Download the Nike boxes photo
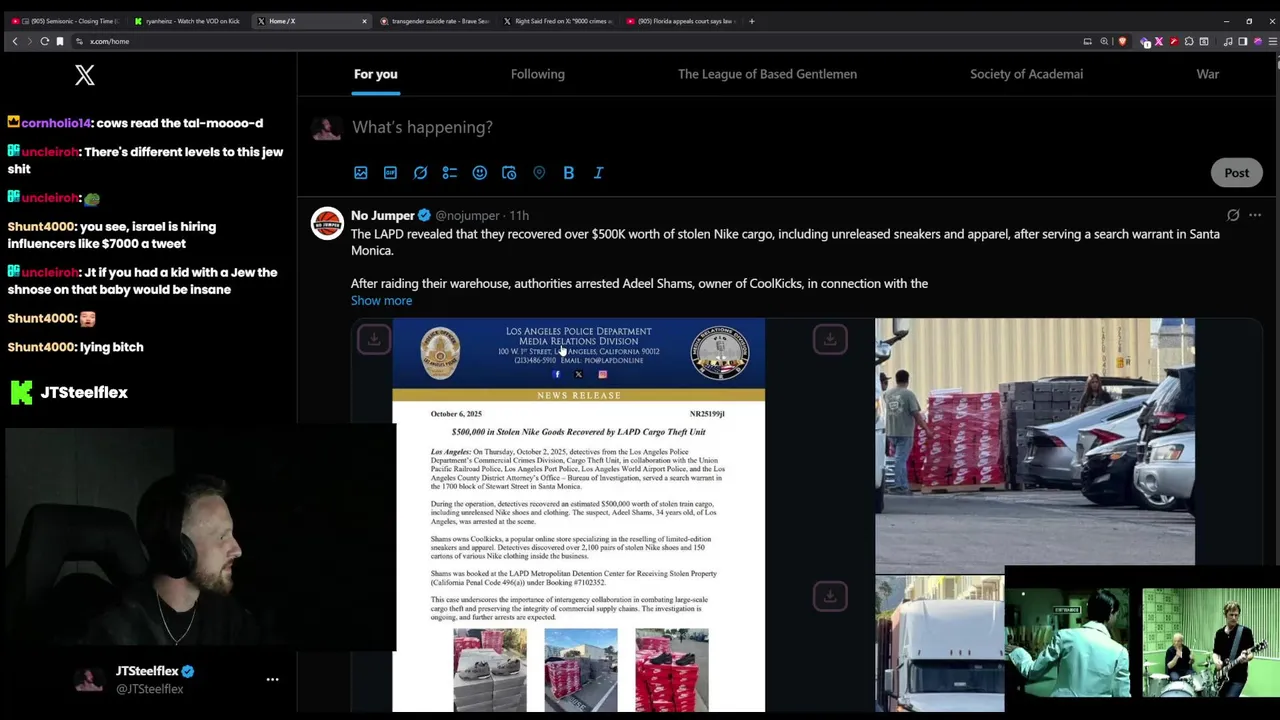This screenshot has height=720, width=1280. [830, 339]
